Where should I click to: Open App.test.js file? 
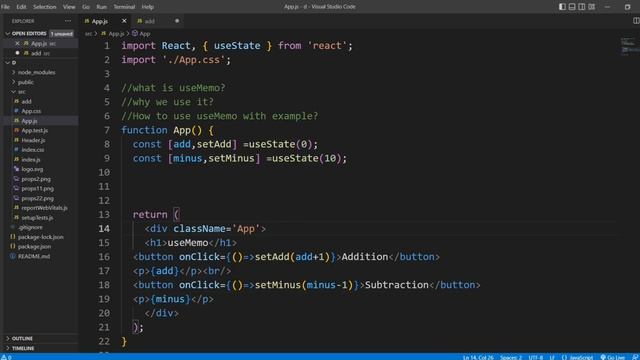pyautogui.click(x=34, y=131)
